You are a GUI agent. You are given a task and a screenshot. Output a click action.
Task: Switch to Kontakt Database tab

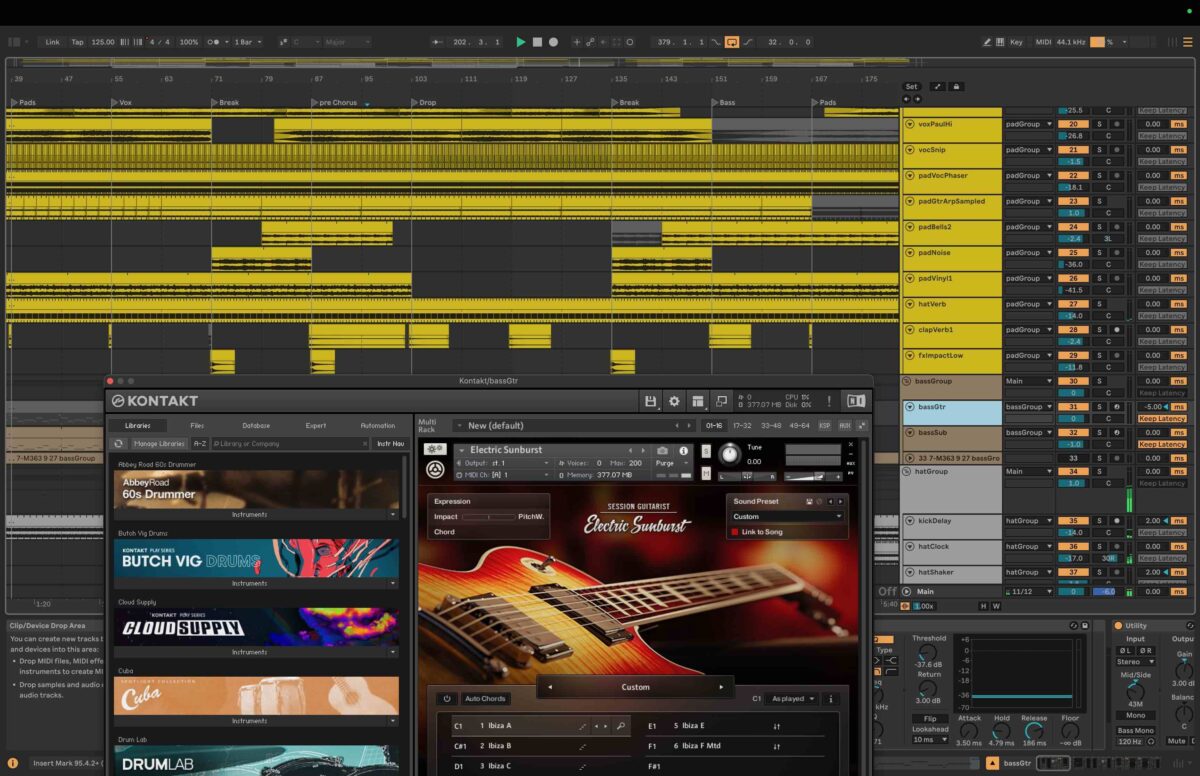coord(256,425)
